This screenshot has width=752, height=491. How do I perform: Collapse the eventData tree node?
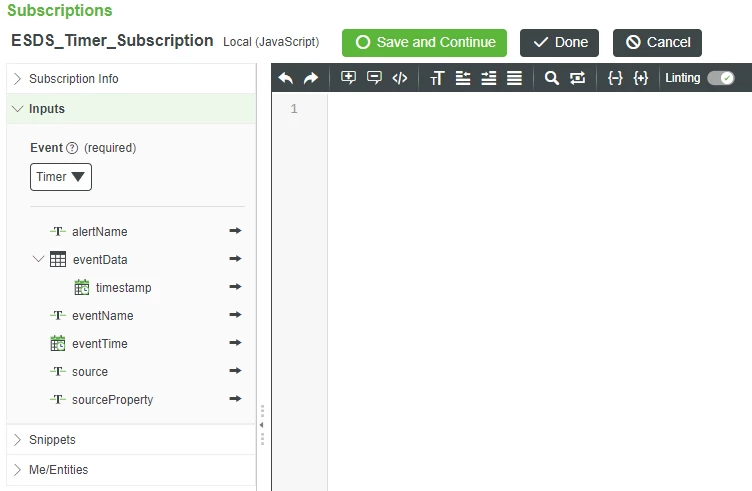[38, 259]
